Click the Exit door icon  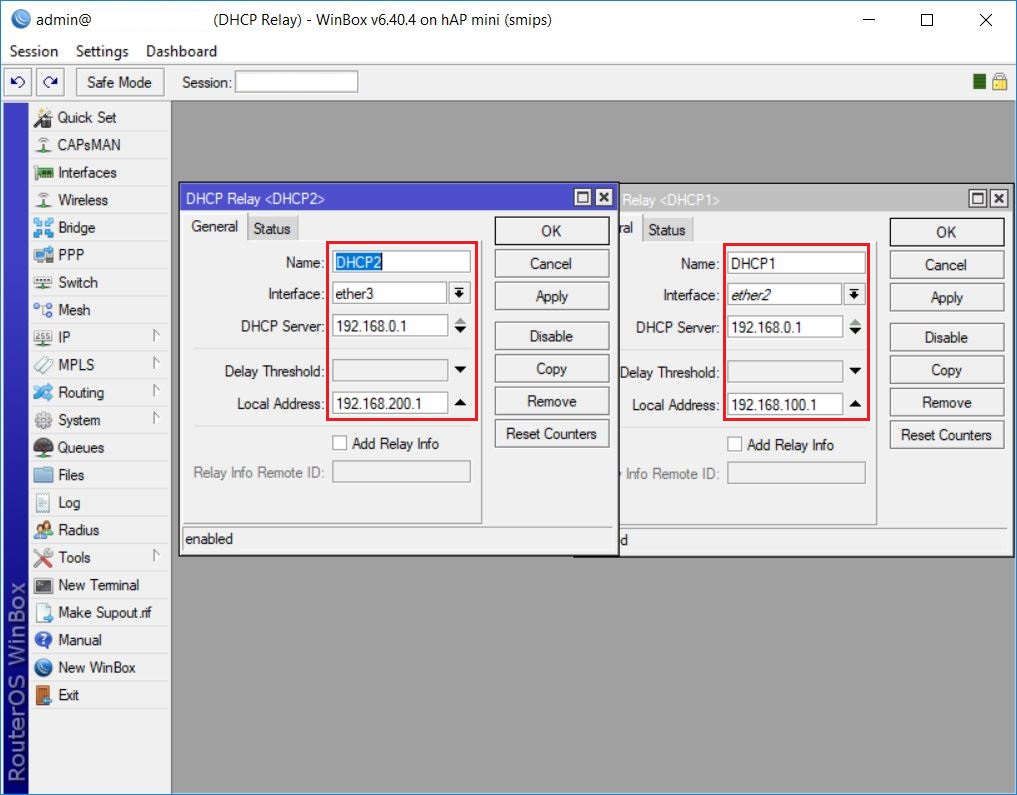(43, 695)
